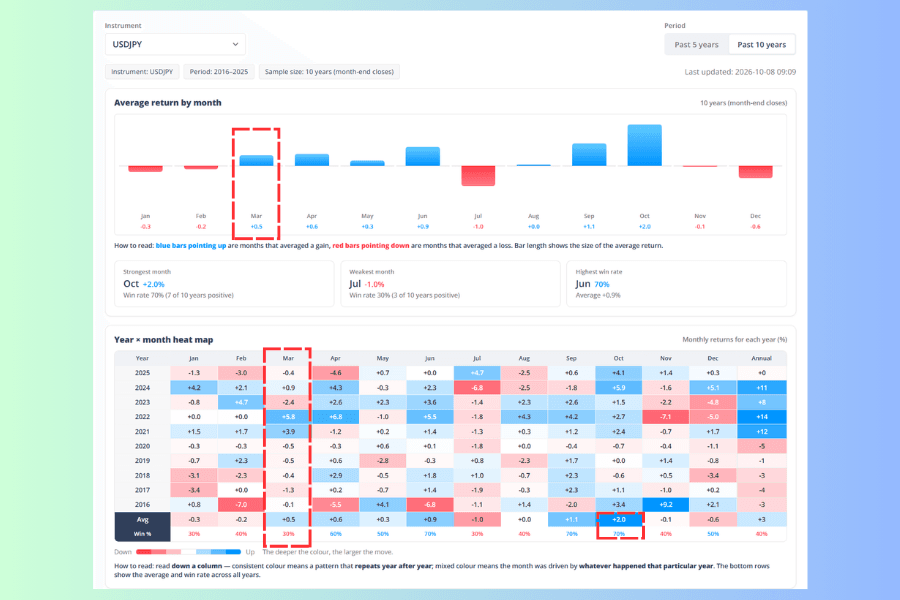Click the 2024 Jul cell showing -6.8

click(x=477, y=388)
